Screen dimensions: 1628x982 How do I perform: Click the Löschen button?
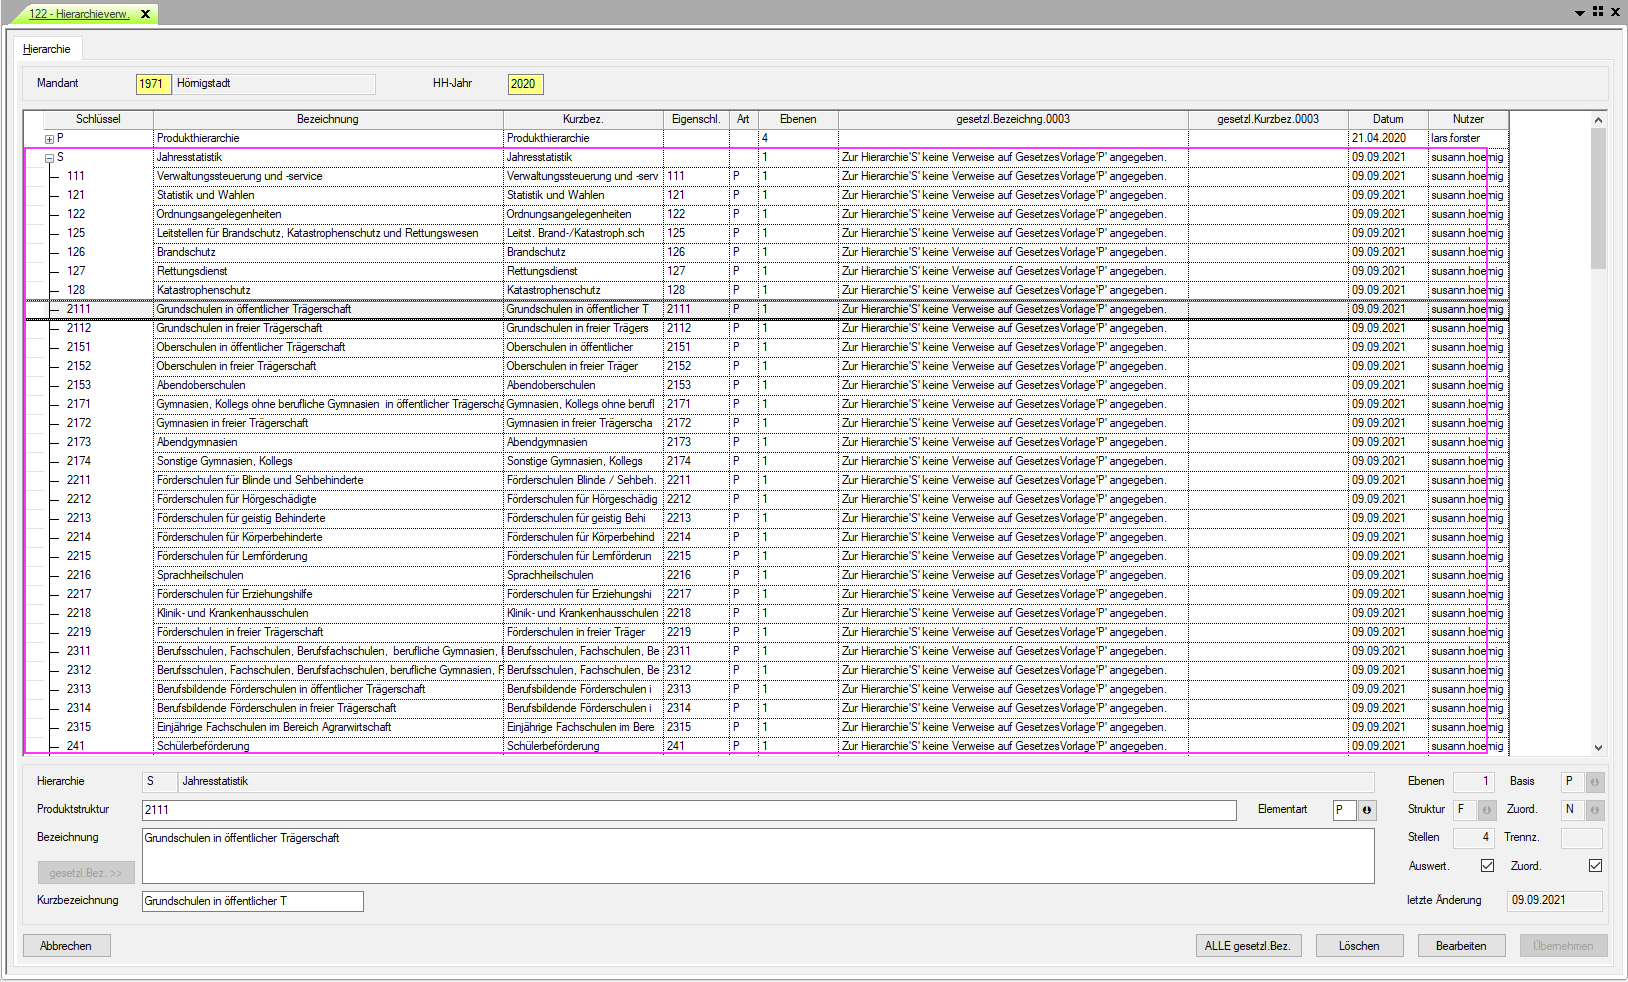pos(1359,946)
